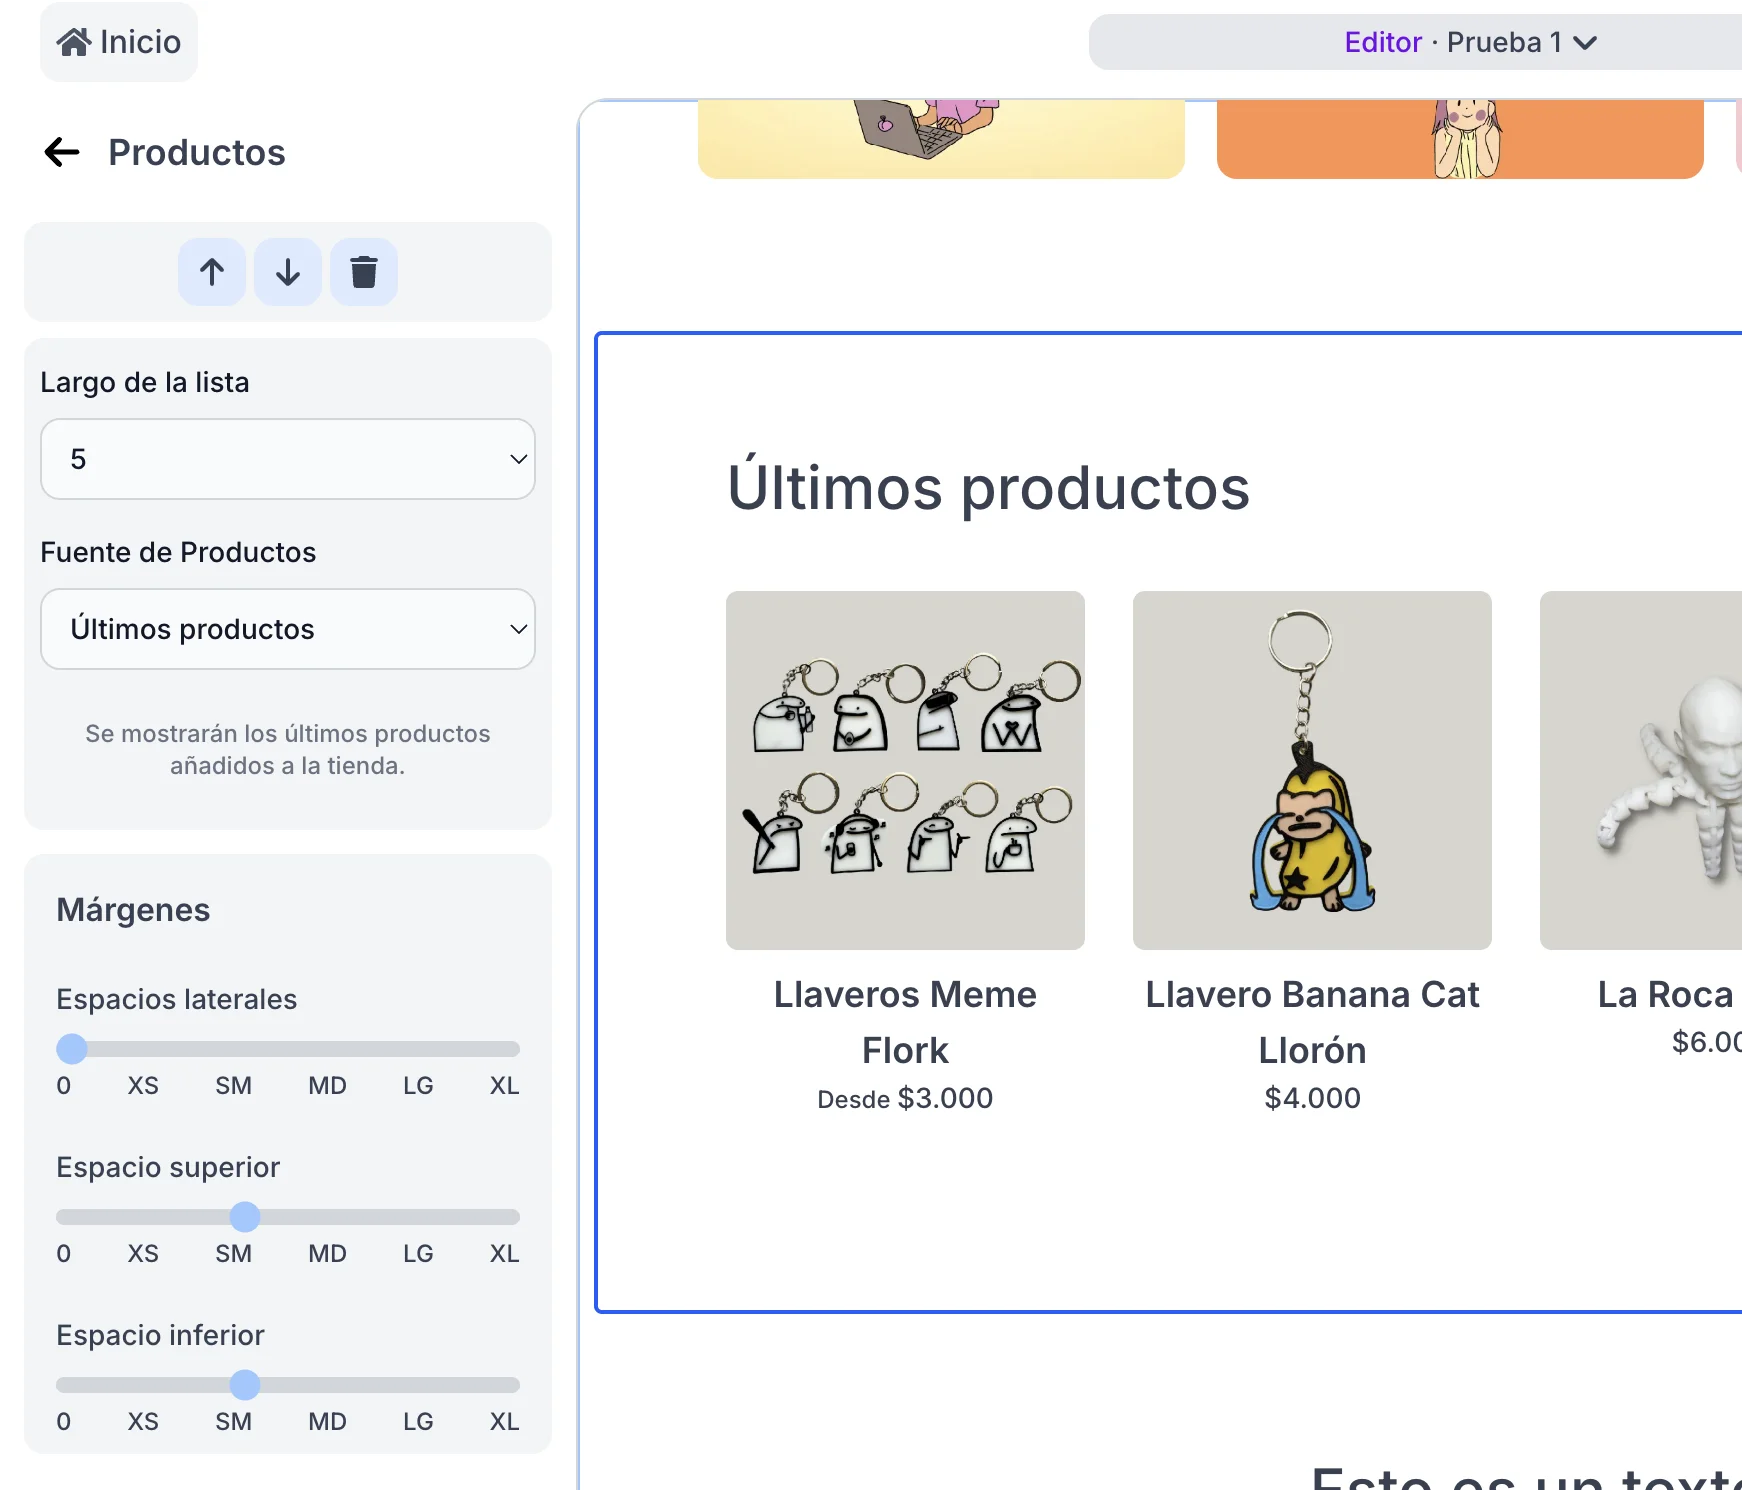Select the Últimos productos section heading
The image size is (1742, 1490).
[x=988, y=488]
